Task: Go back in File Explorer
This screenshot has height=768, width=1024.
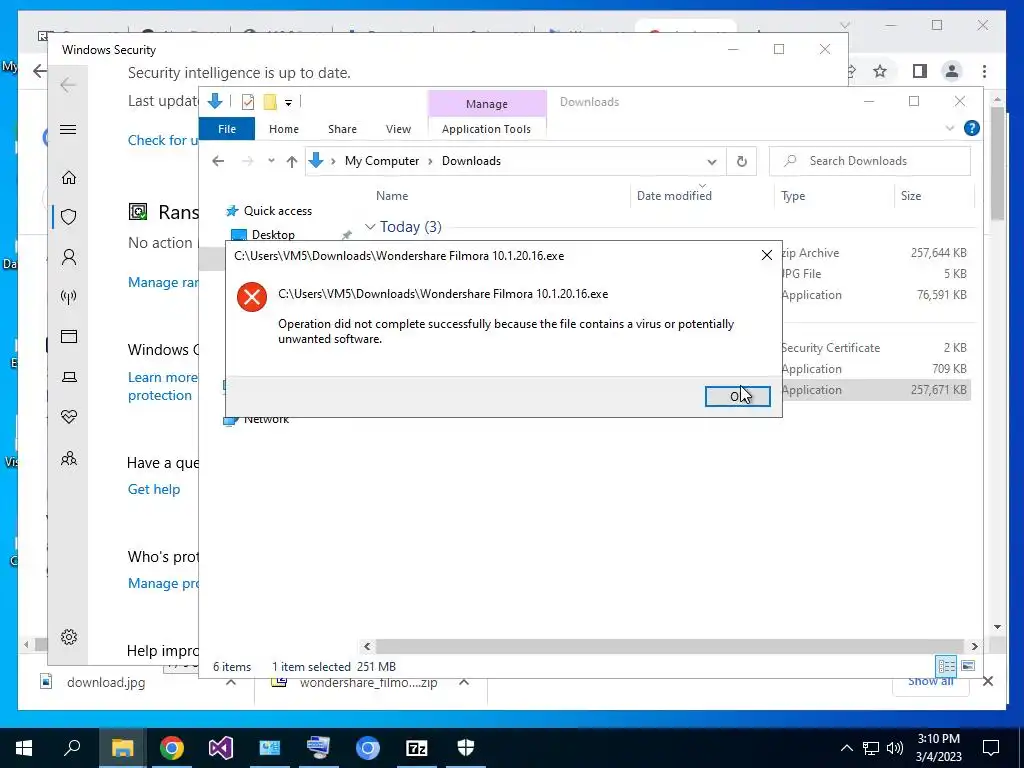Action: coord(218,161)
